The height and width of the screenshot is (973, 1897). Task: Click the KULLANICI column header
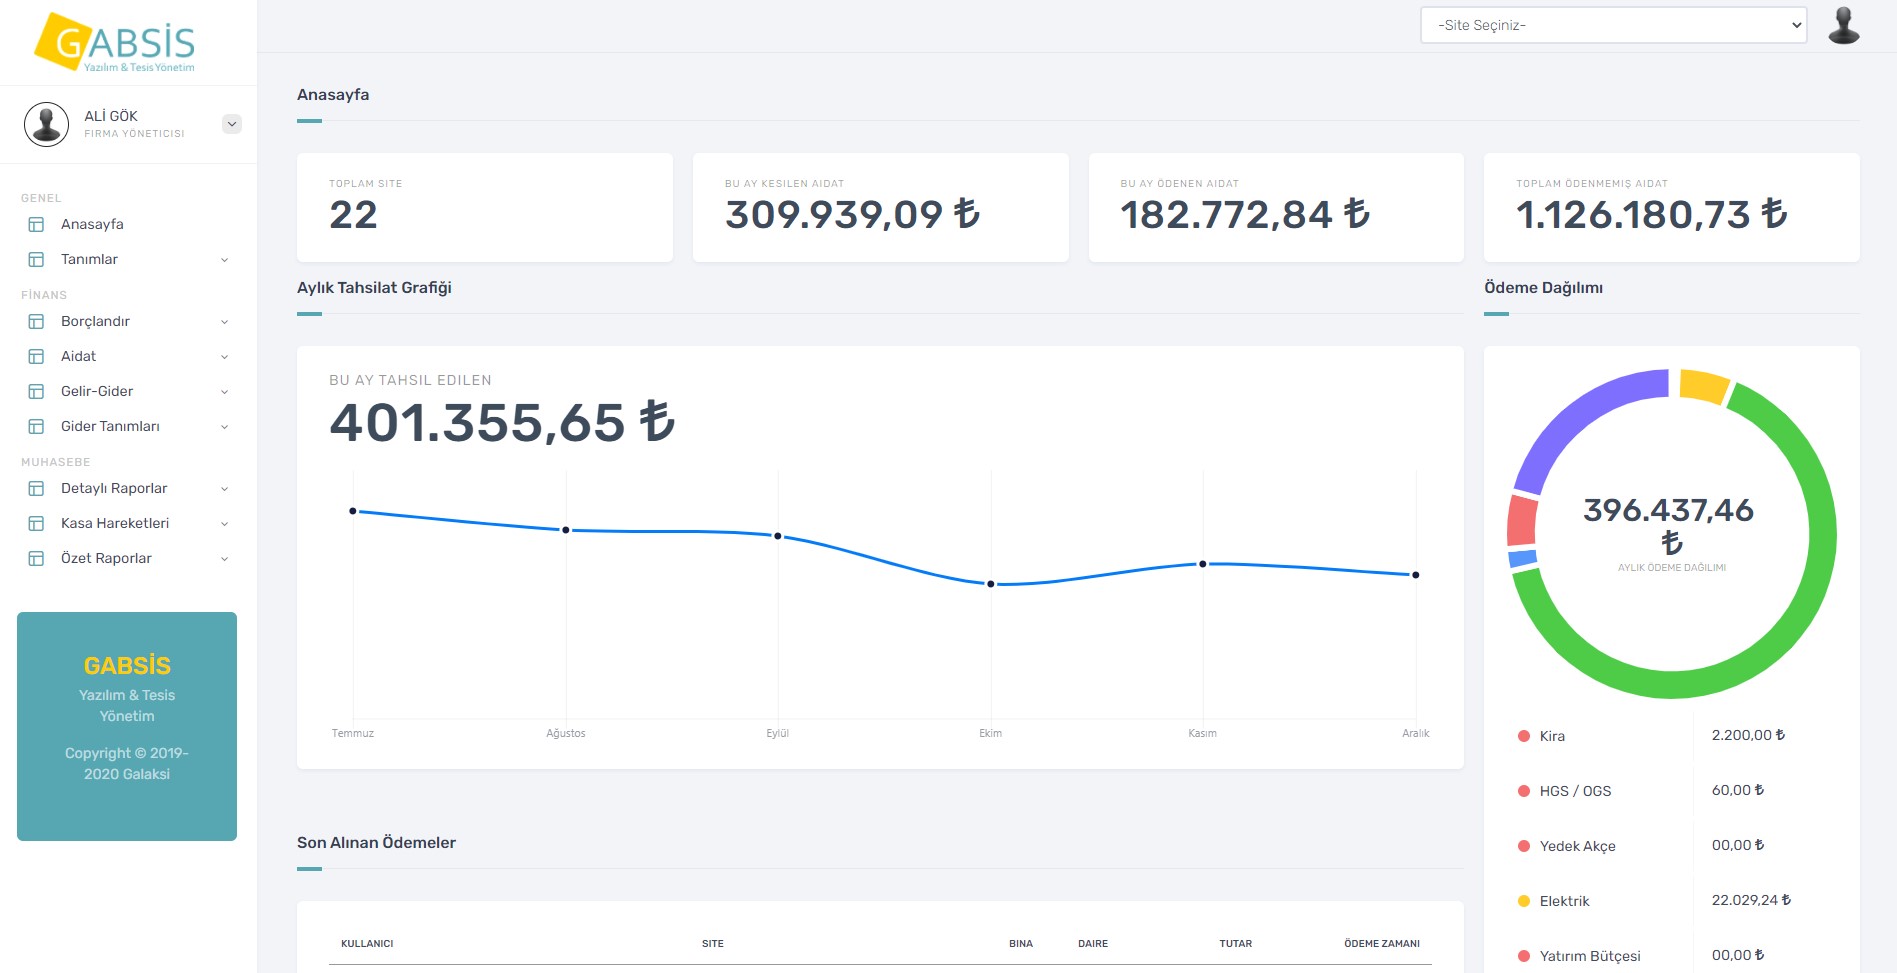(367, 943)
